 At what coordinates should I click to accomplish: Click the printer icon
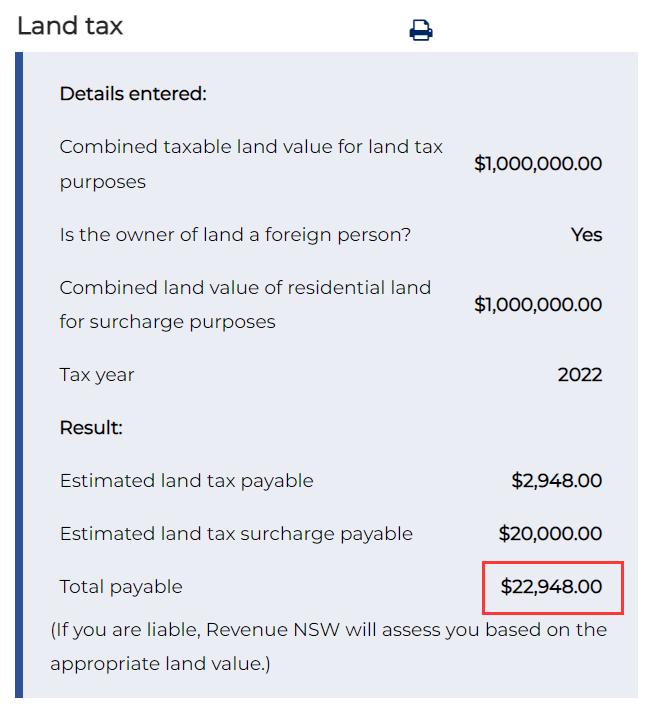(421, 31)
